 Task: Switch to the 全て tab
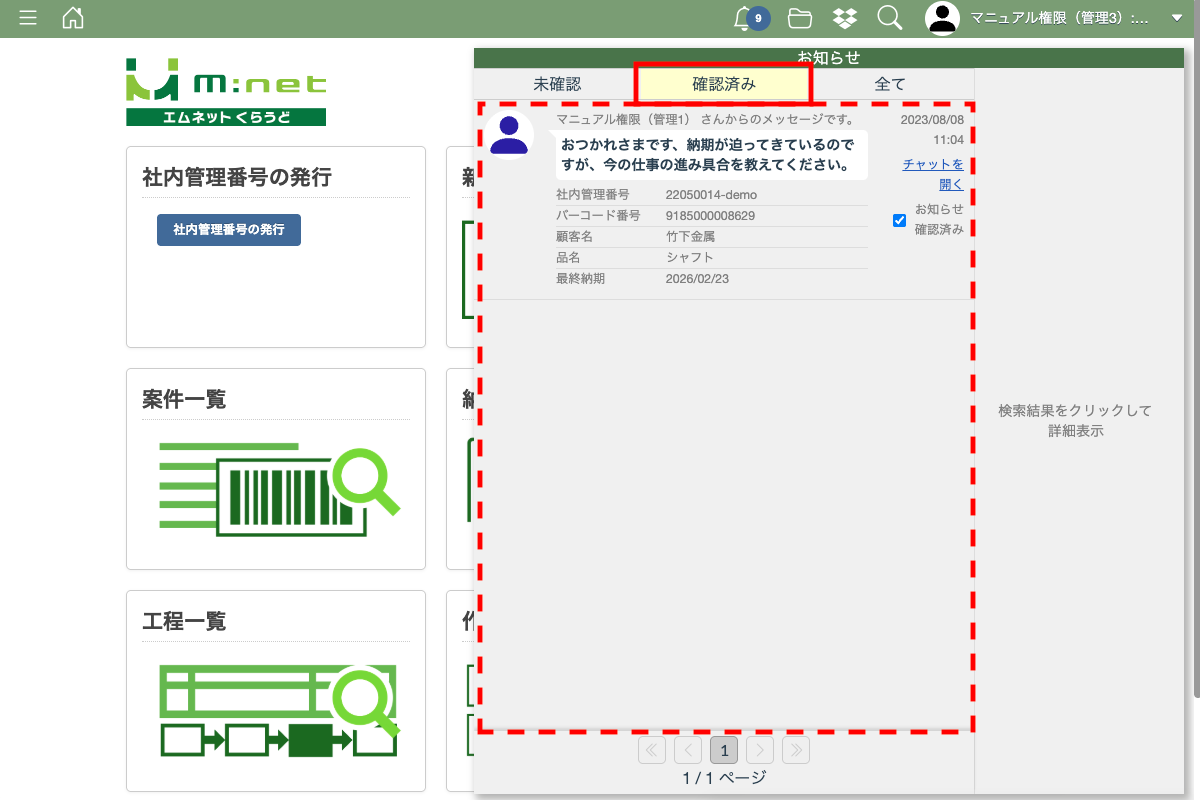click(890, 84)
